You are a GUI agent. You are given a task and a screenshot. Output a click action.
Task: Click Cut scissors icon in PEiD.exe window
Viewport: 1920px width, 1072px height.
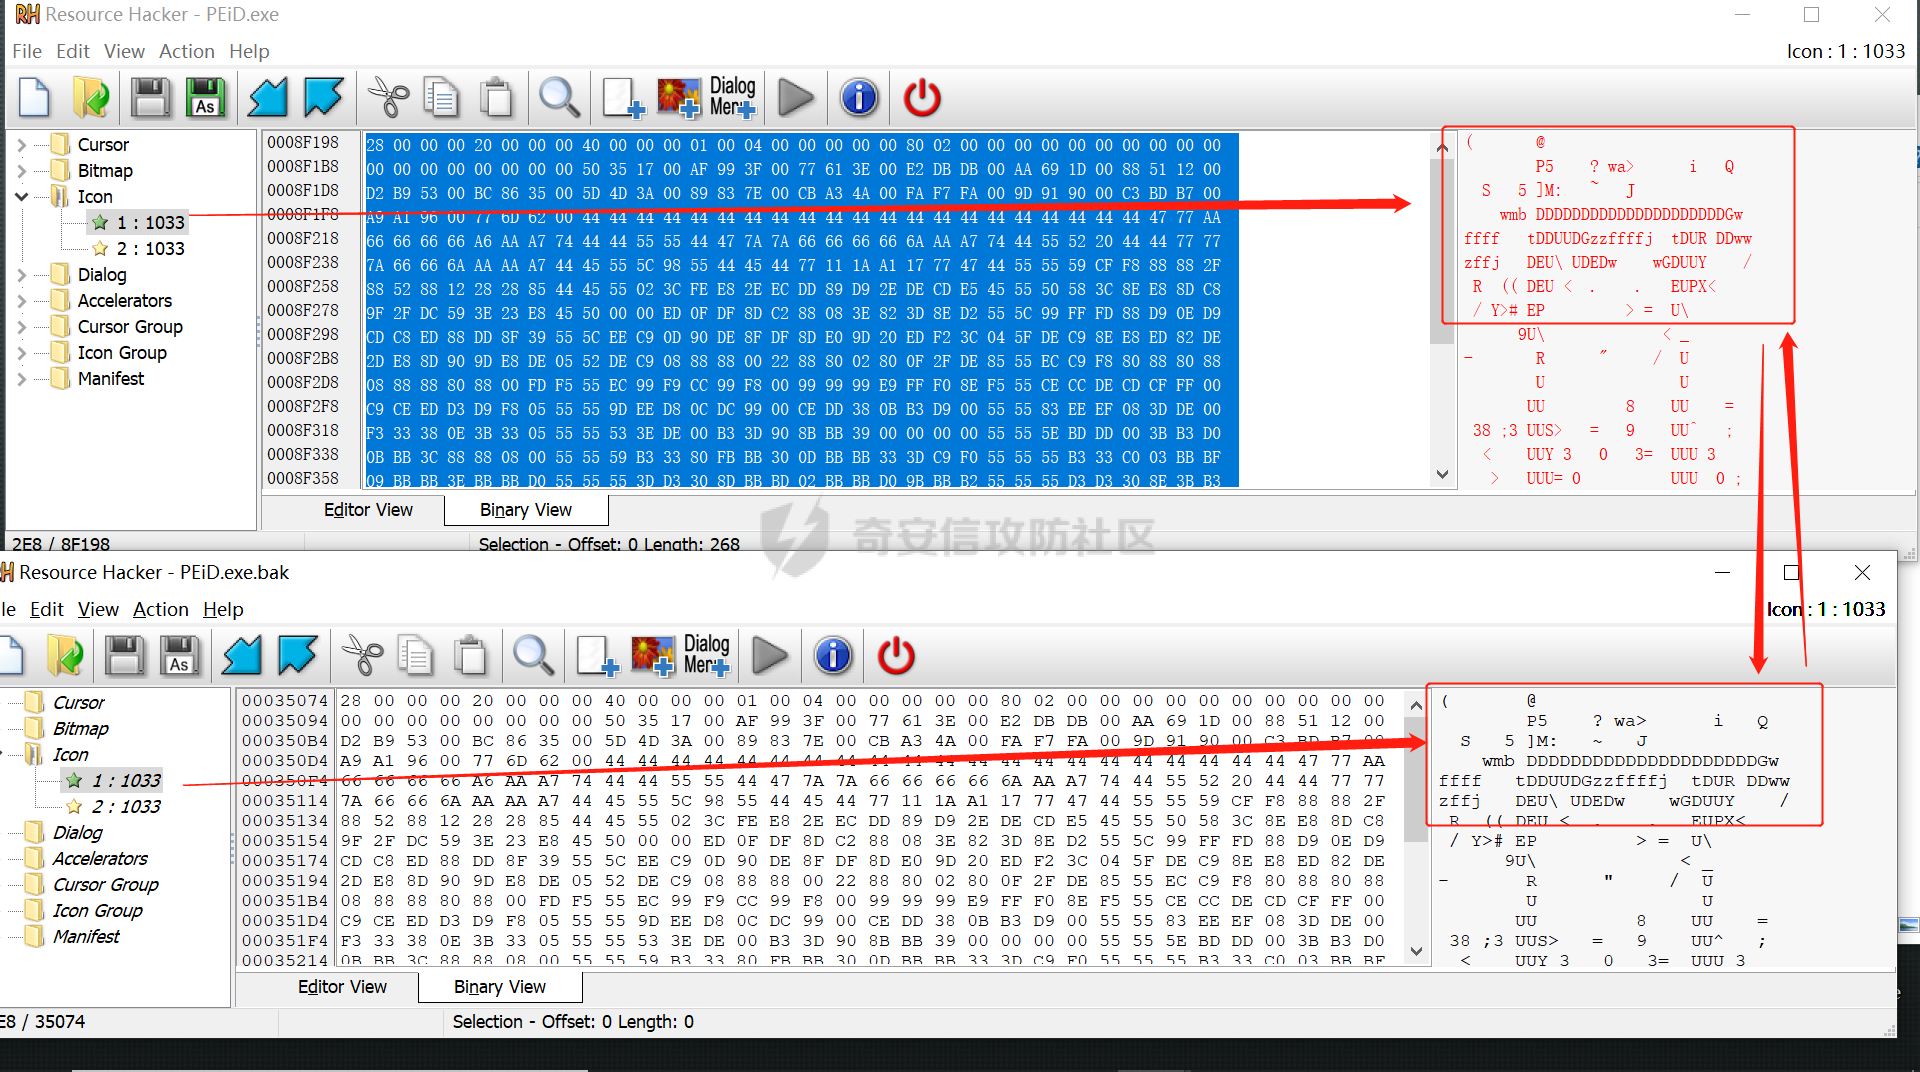coord(388,98)
